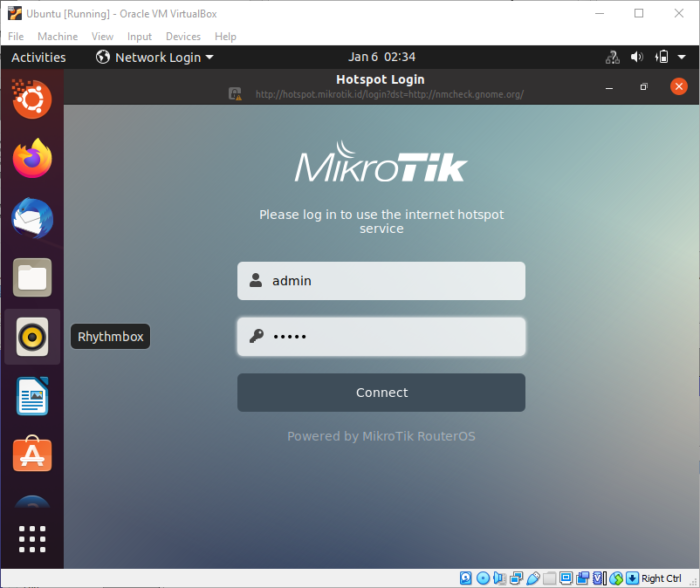Click the VirtualBox optical drive status icon

pos(483,578)
